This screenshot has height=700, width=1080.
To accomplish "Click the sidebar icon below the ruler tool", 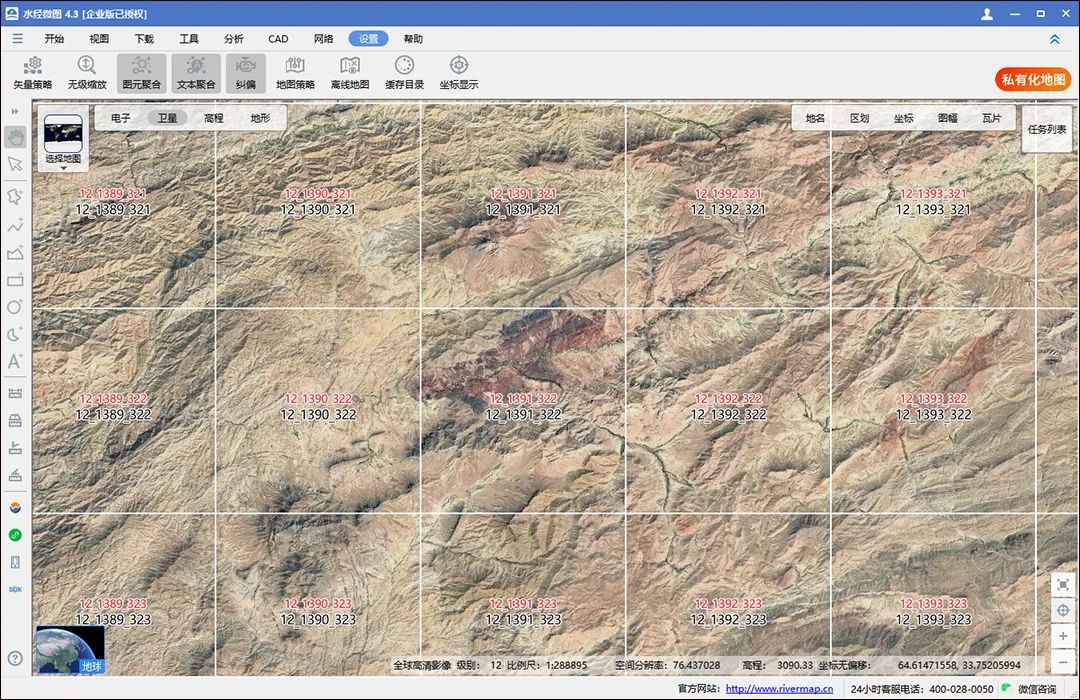I will [15, 420].
